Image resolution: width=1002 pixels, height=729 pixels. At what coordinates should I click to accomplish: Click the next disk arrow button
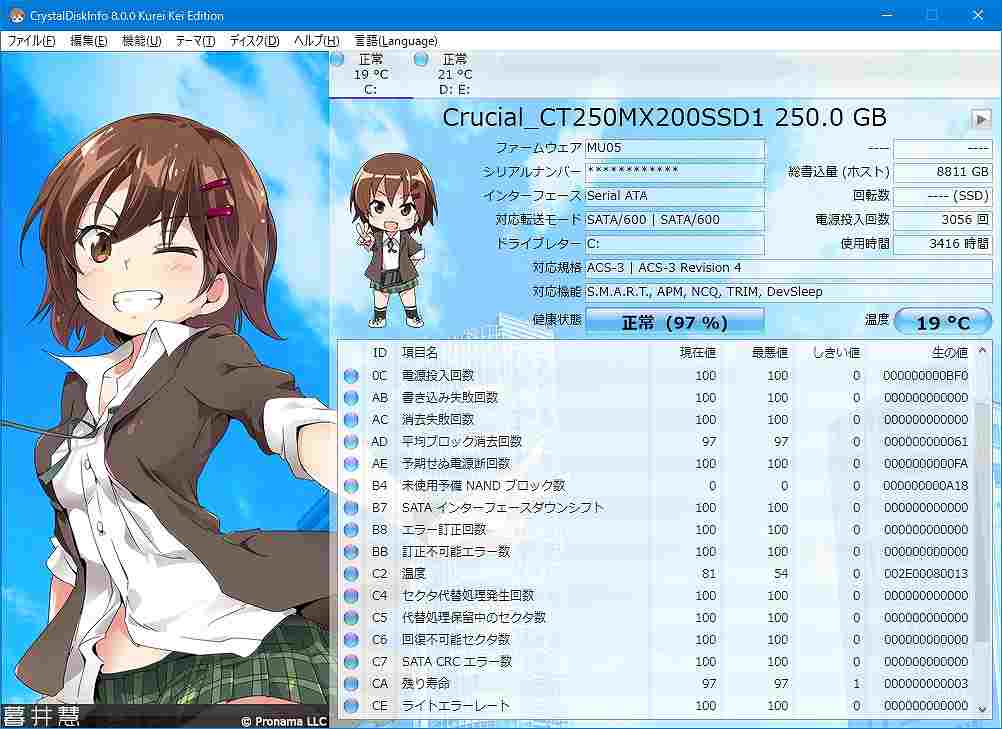click(x=980, y=119)
